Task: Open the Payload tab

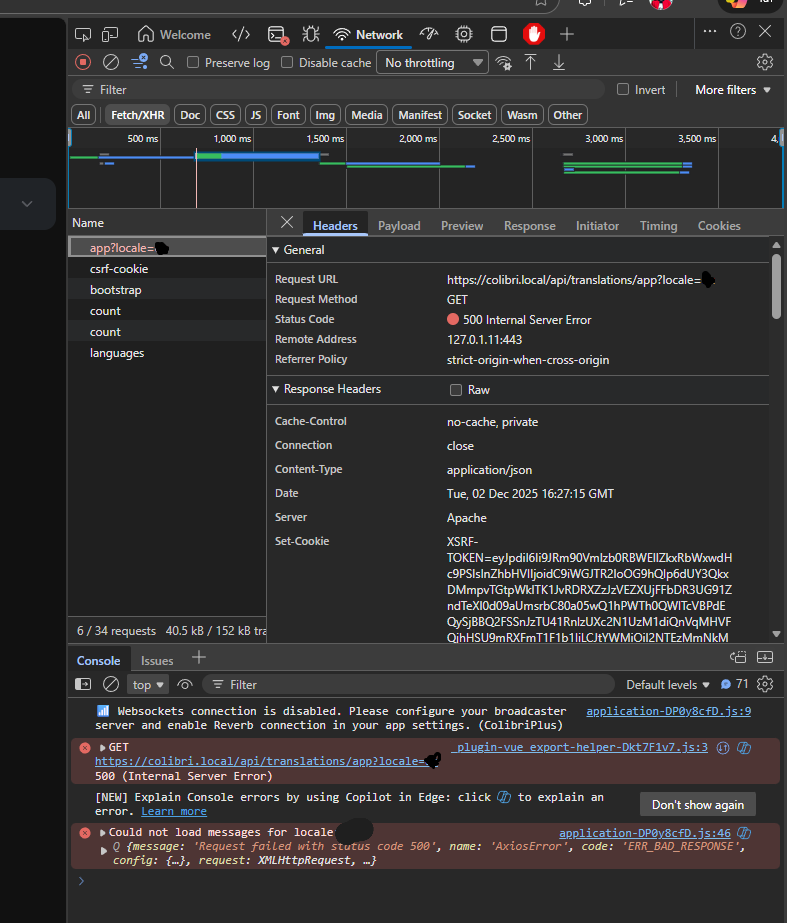Action: point(399,226)
